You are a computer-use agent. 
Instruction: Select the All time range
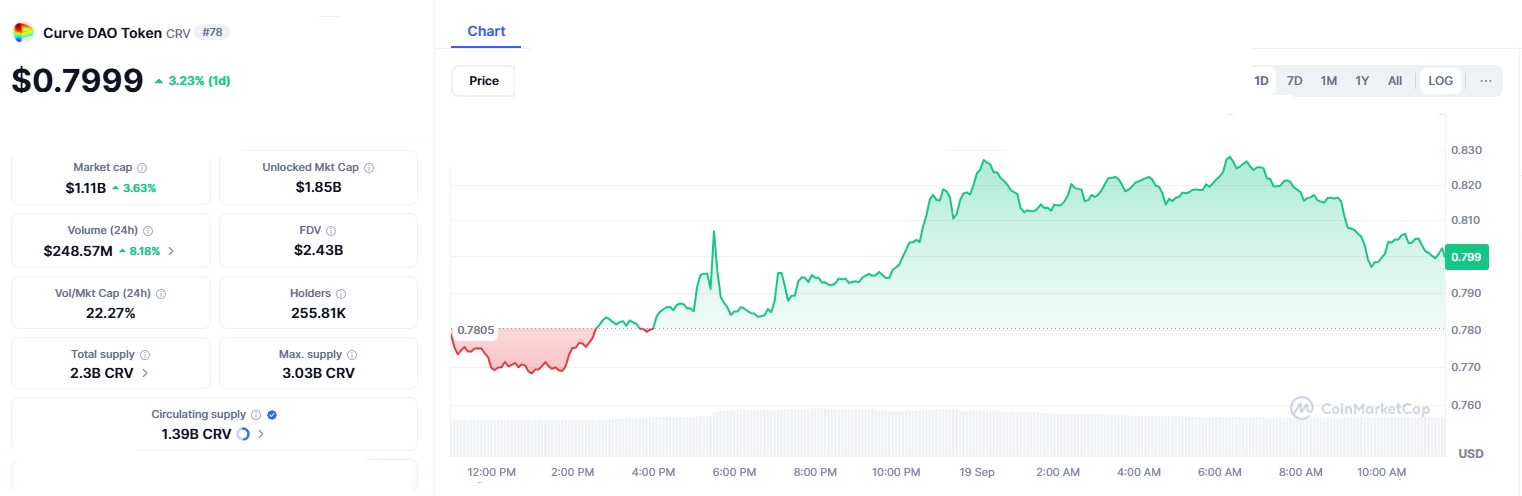pyautogui.click(x=1395, y=81)
